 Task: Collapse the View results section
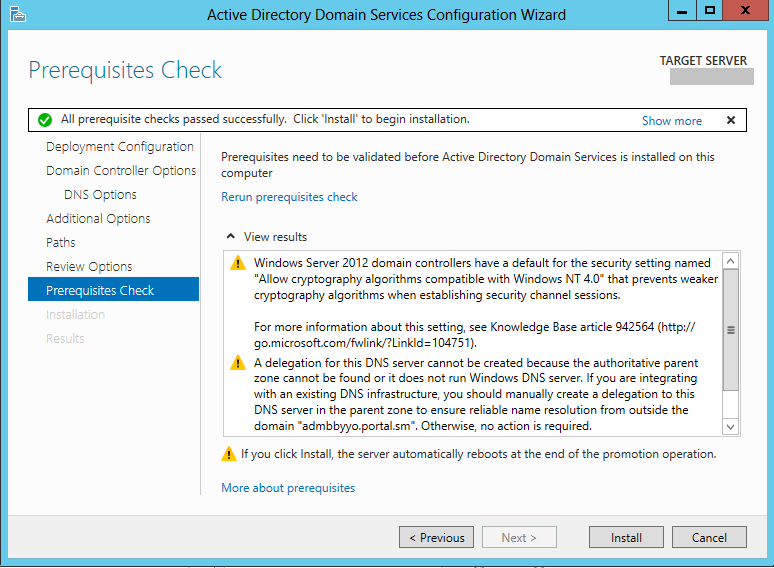(232, 237)
